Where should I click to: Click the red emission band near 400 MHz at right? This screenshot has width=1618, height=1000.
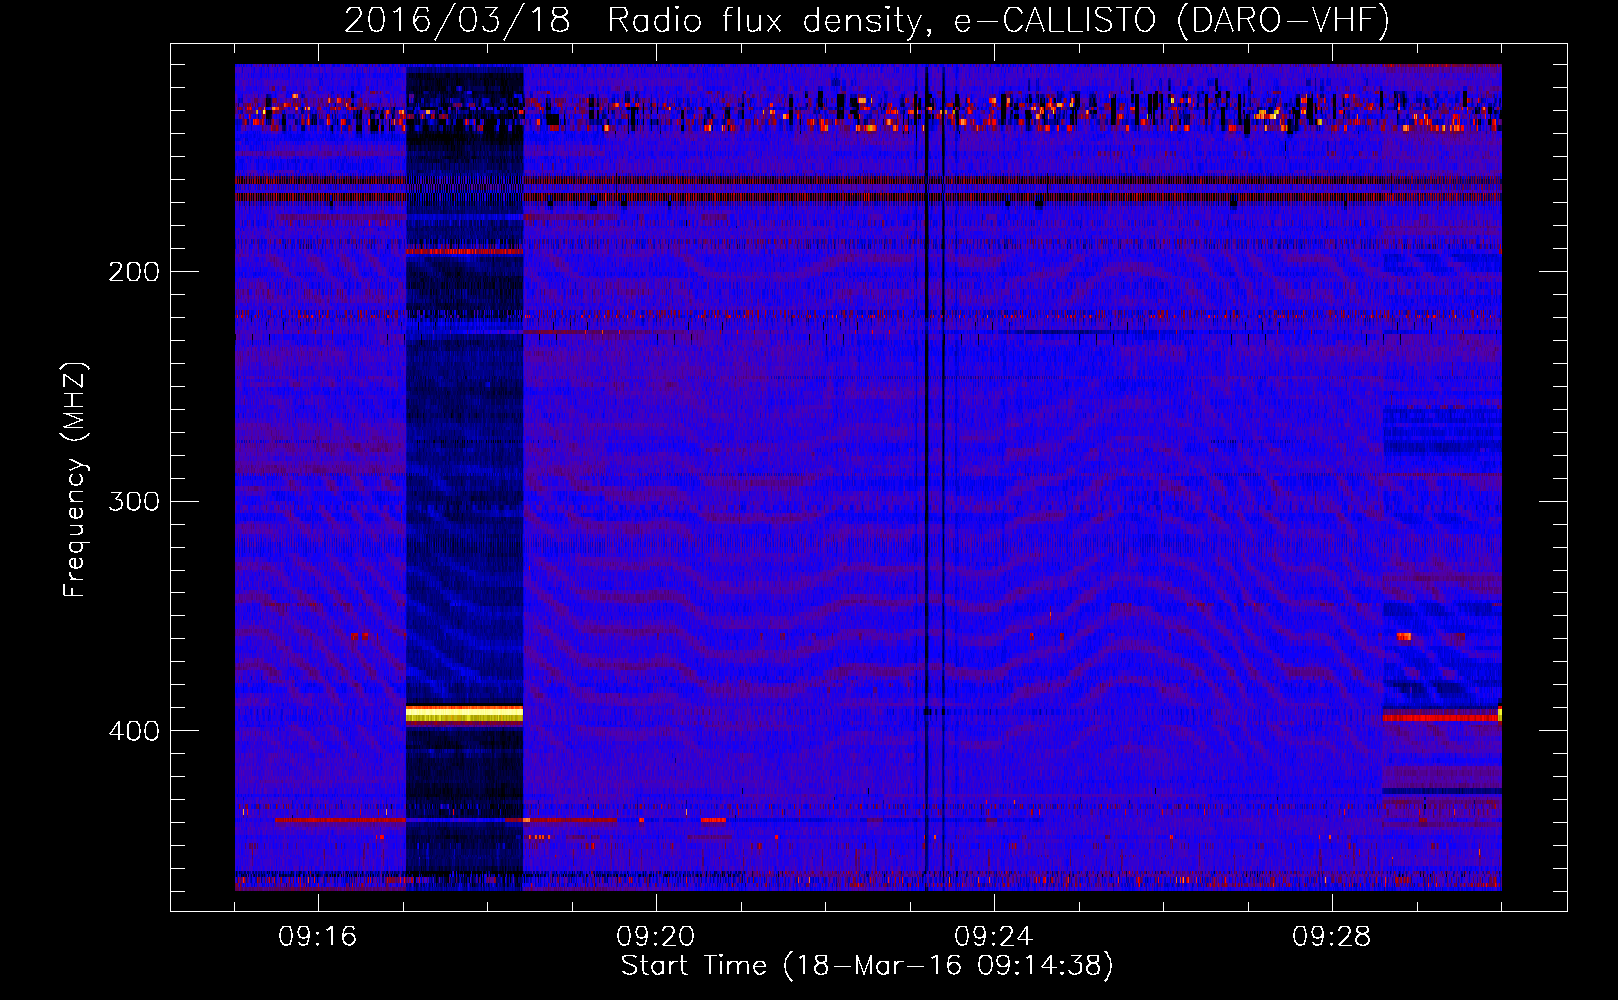(x=1441, y=717)
